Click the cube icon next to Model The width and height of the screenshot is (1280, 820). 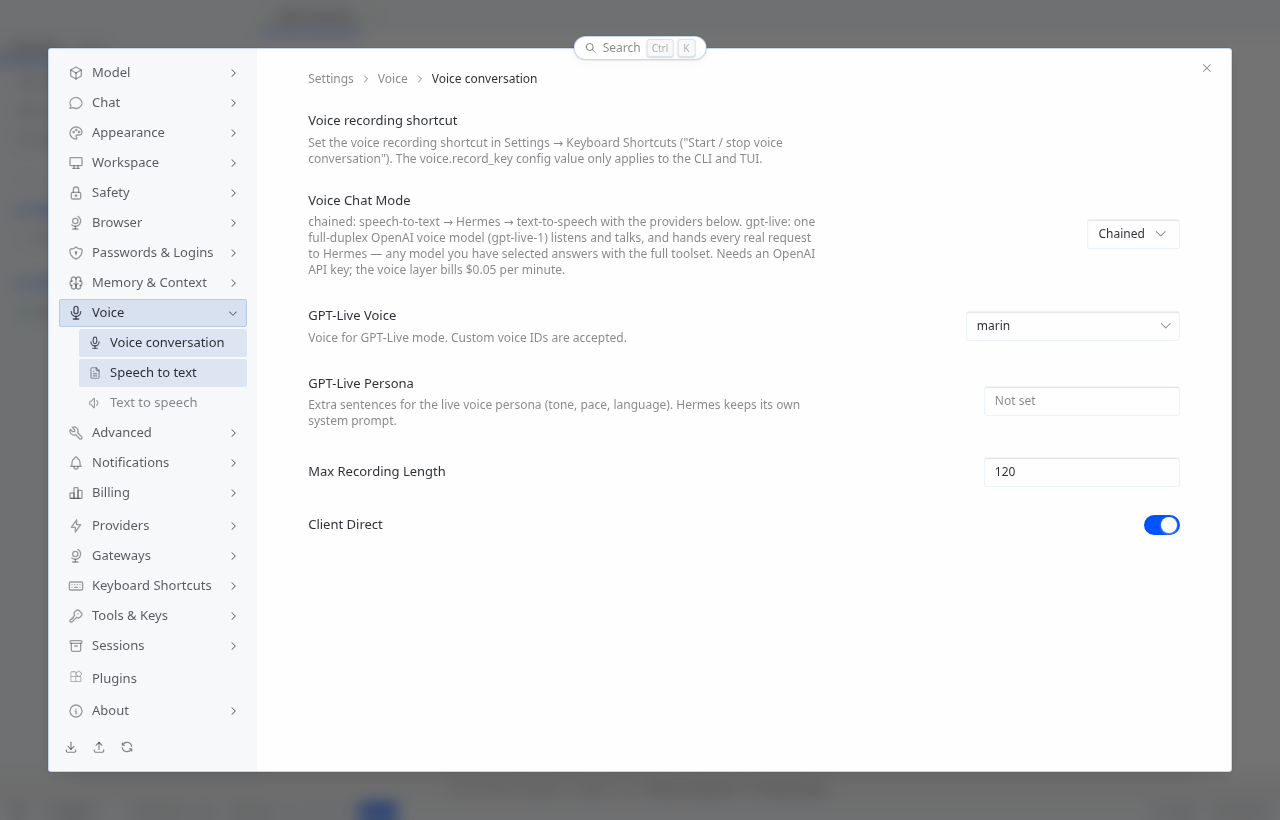(76, 73)
